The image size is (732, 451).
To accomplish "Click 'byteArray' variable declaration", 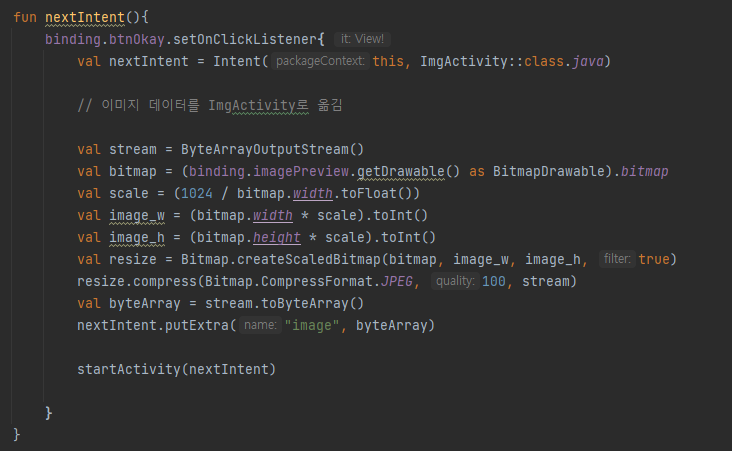I will point(144,303).
